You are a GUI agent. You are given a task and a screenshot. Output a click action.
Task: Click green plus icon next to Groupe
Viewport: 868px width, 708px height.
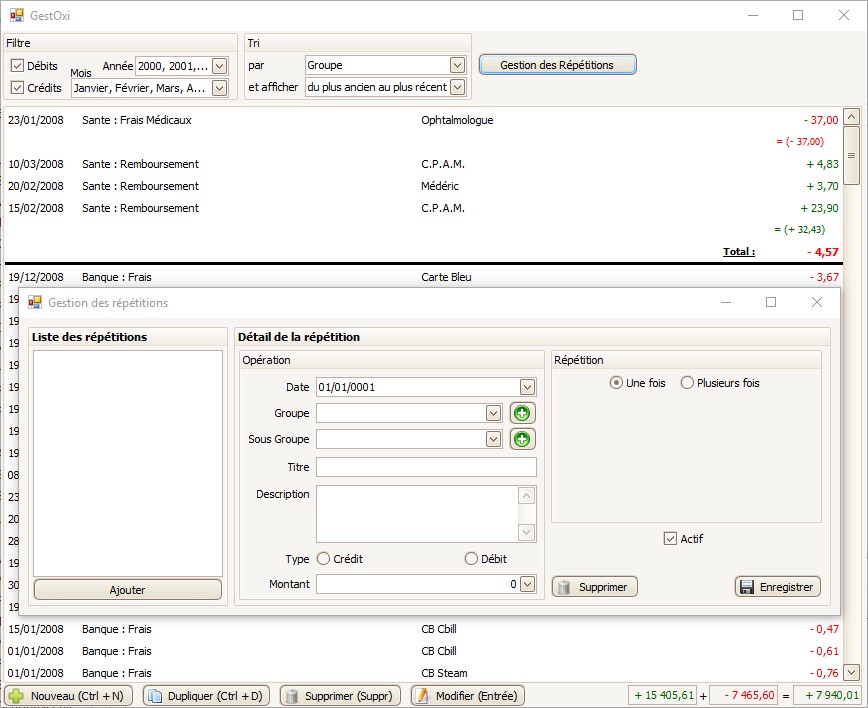[522, 413]
